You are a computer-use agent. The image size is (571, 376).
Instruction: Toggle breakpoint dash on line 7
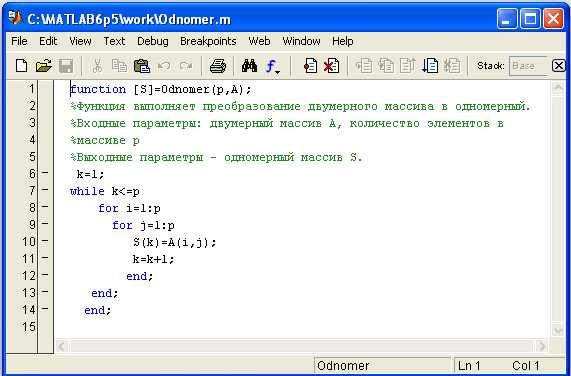pos(45,190)
